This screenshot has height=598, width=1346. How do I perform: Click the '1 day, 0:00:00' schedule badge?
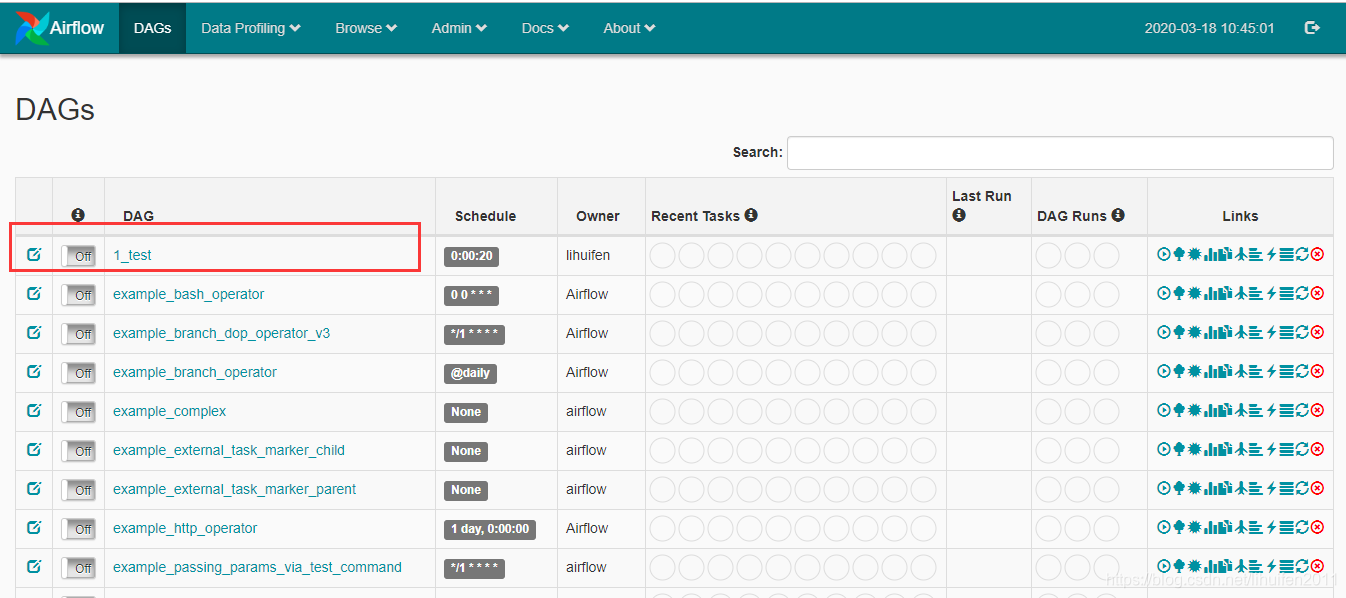(x=490, y=529)
